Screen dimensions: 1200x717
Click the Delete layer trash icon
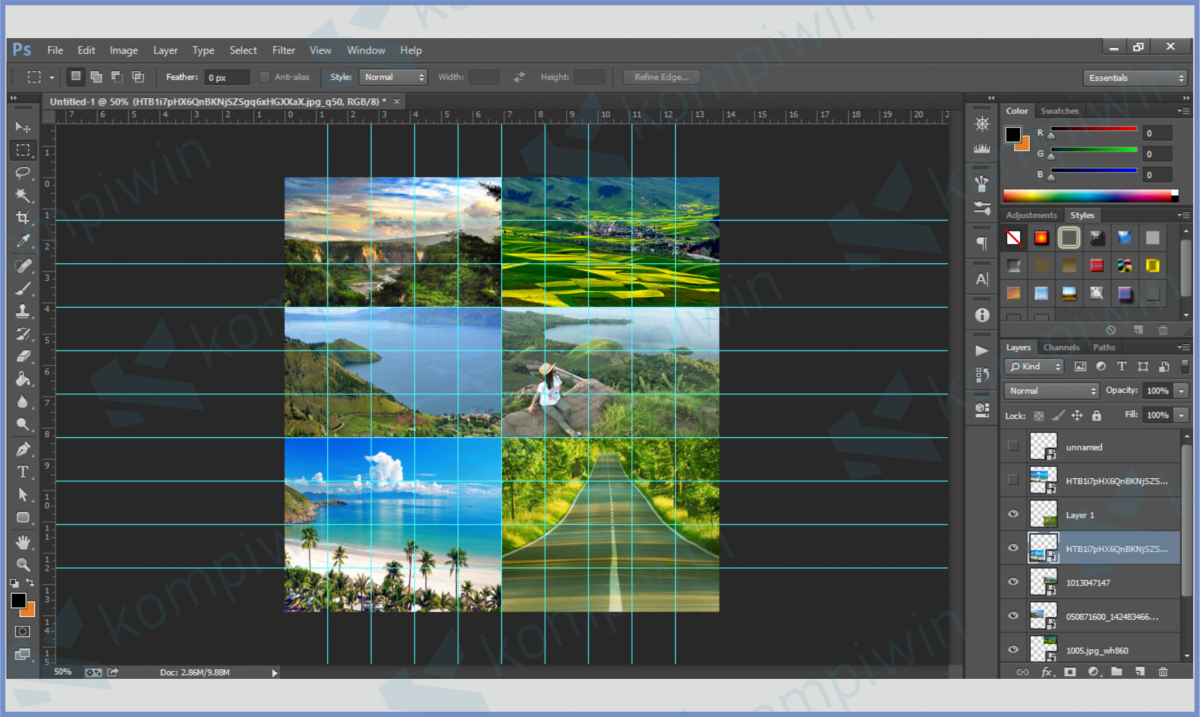1164,671
